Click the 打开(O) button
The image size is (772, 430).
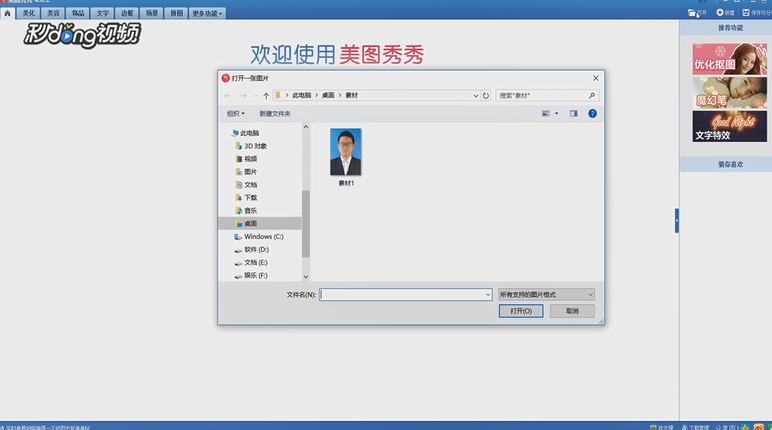pyautogui.click(x=521, y=311)
